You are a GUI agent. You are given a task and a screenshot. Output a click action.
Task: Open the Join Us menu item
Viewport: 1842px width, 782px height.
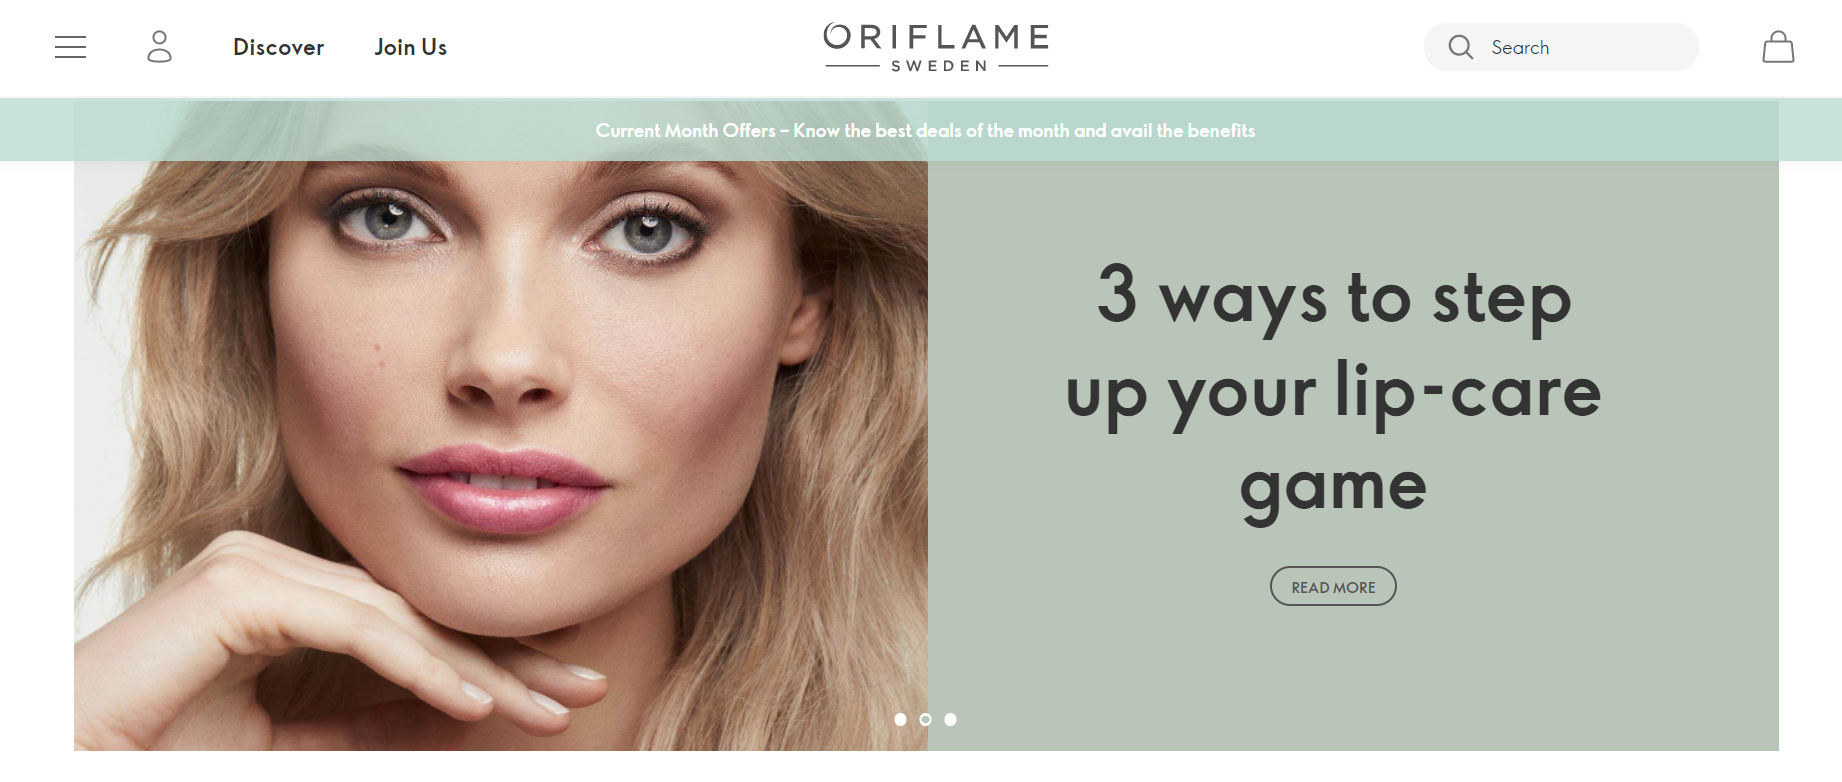point(410,47)
